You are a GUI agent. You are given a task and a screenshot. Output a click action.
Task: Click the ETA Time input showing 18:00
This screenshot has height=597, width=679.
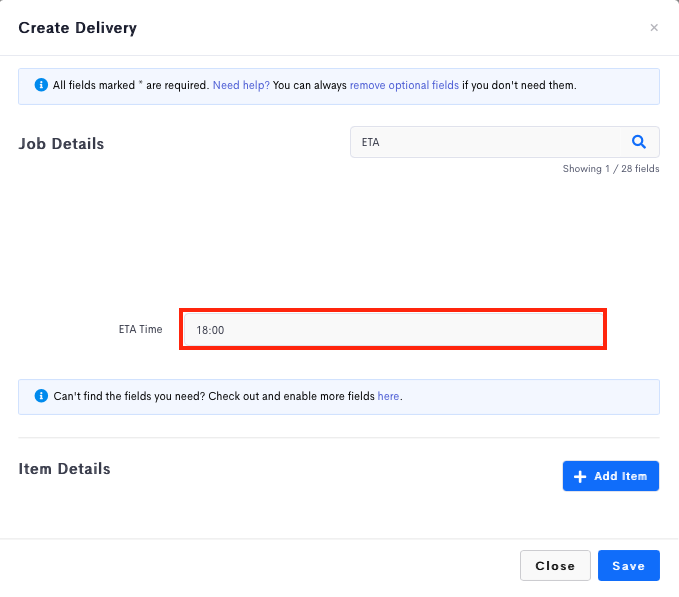click(393, 329)
